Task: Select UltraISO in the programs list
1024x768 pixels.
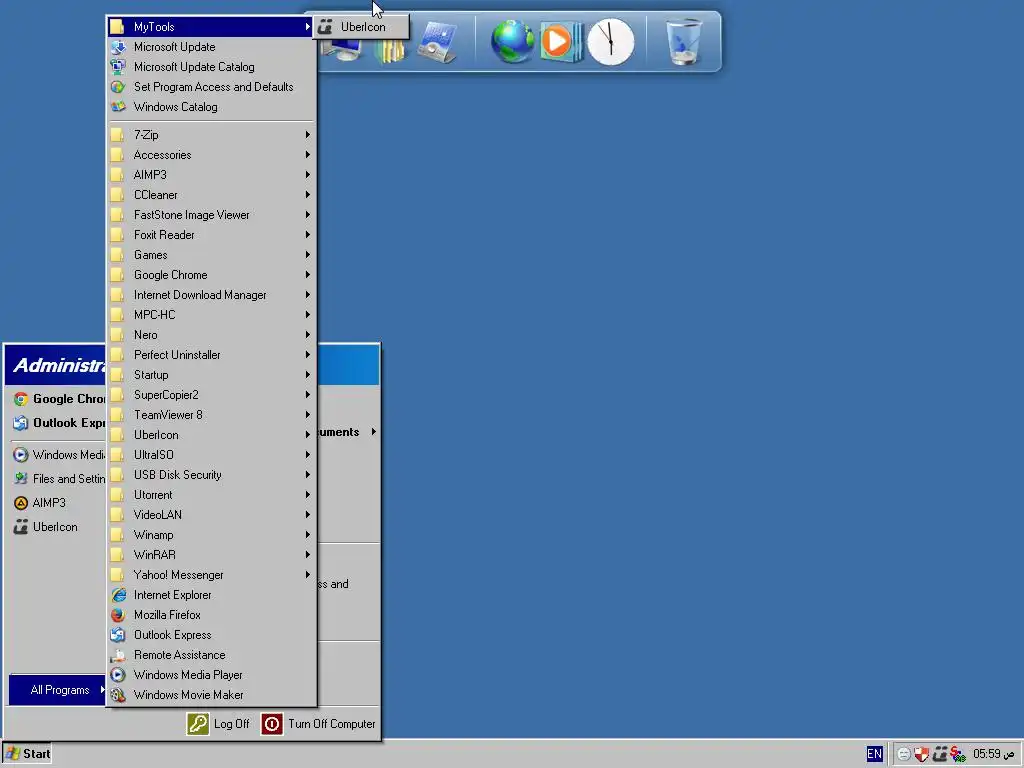Action: click(x=212, y=455)
